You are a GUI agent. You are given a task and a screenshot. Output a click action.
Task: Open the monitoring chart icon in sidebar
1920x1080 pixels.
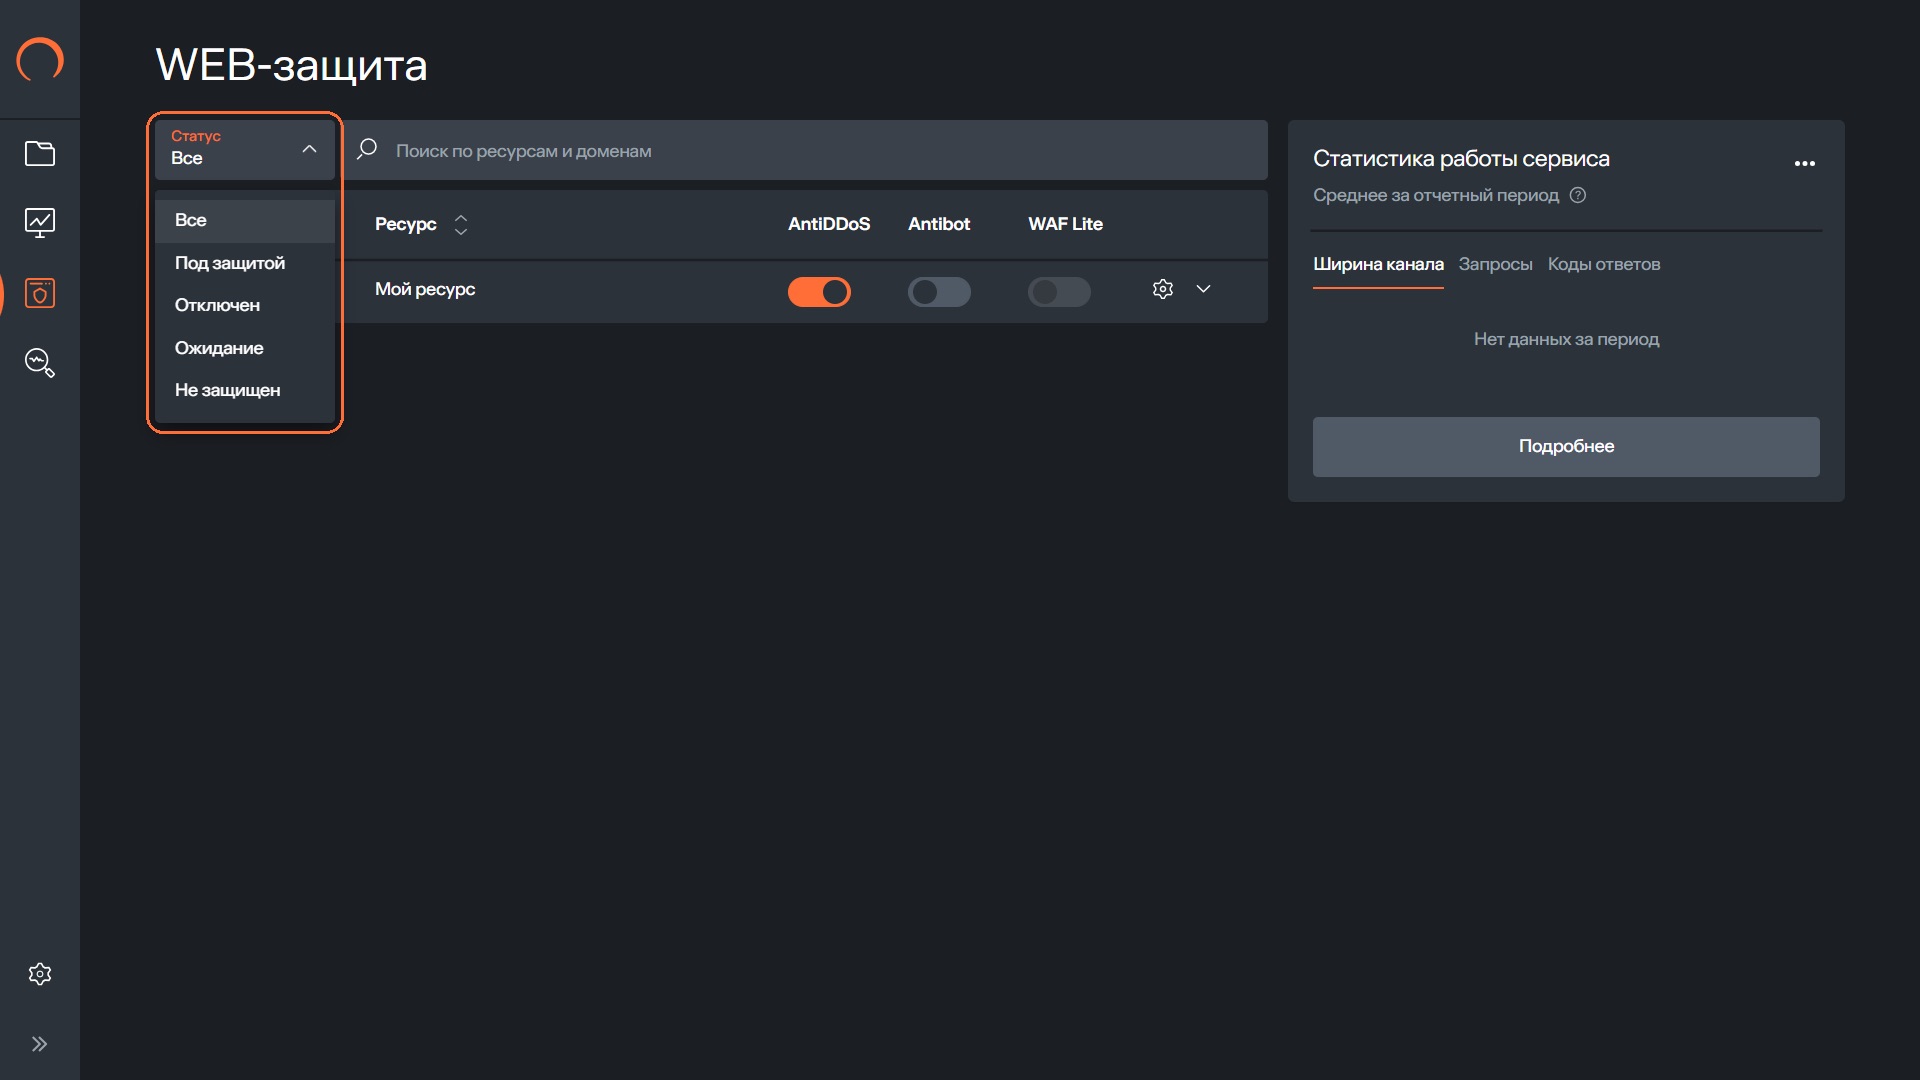click(x=40, y=222)
